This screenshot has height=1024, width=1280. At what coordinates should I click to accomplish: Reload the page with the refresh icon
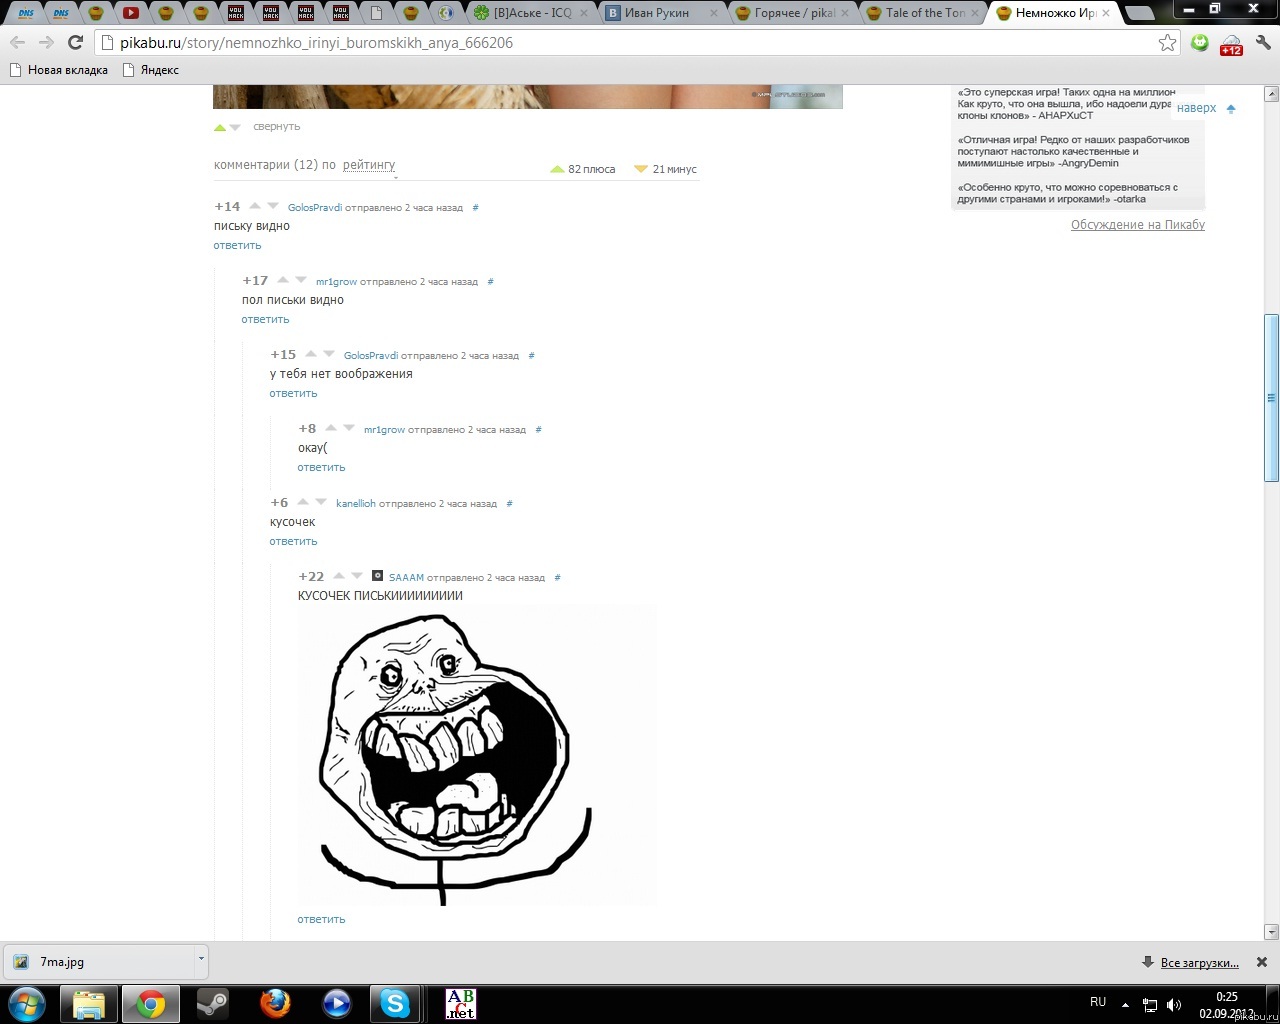pos(75,43)
